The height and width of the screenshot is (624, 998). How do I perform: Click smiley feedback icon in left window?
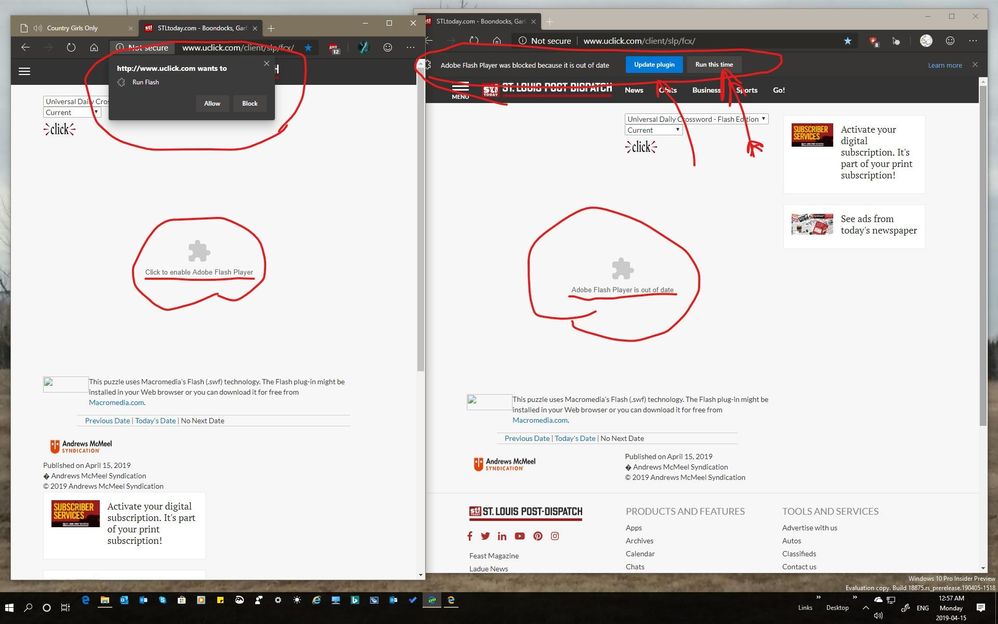[x=388, y=47]
